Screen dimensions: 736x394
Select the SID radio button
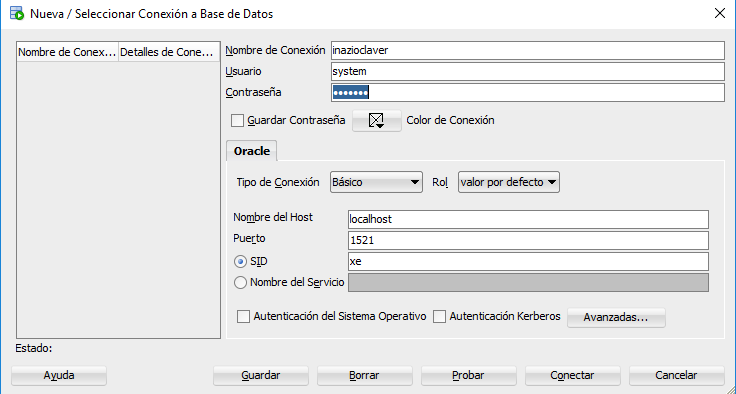tap(240, 262)
